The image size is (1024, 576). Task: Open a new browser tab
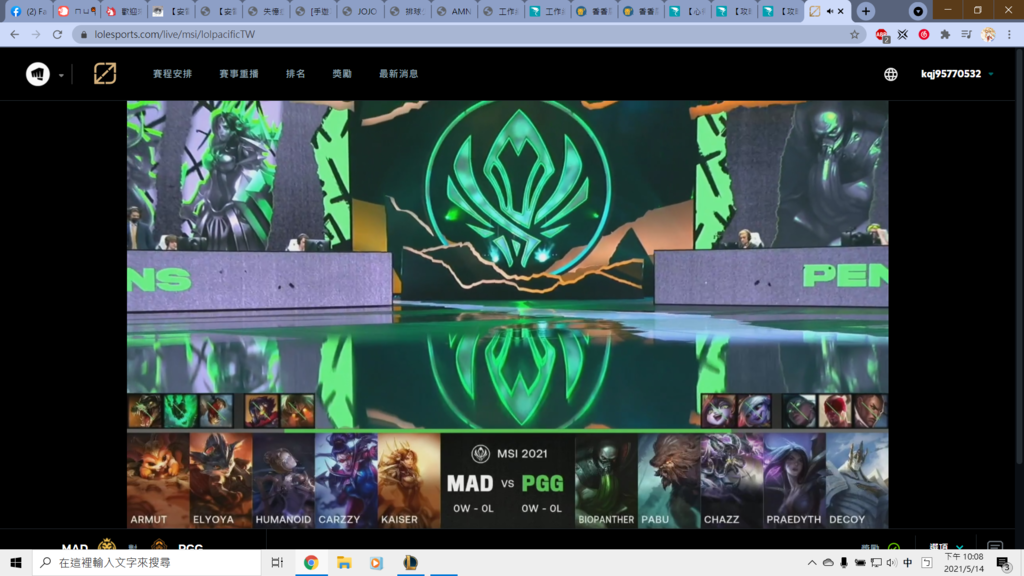(866, 11)
